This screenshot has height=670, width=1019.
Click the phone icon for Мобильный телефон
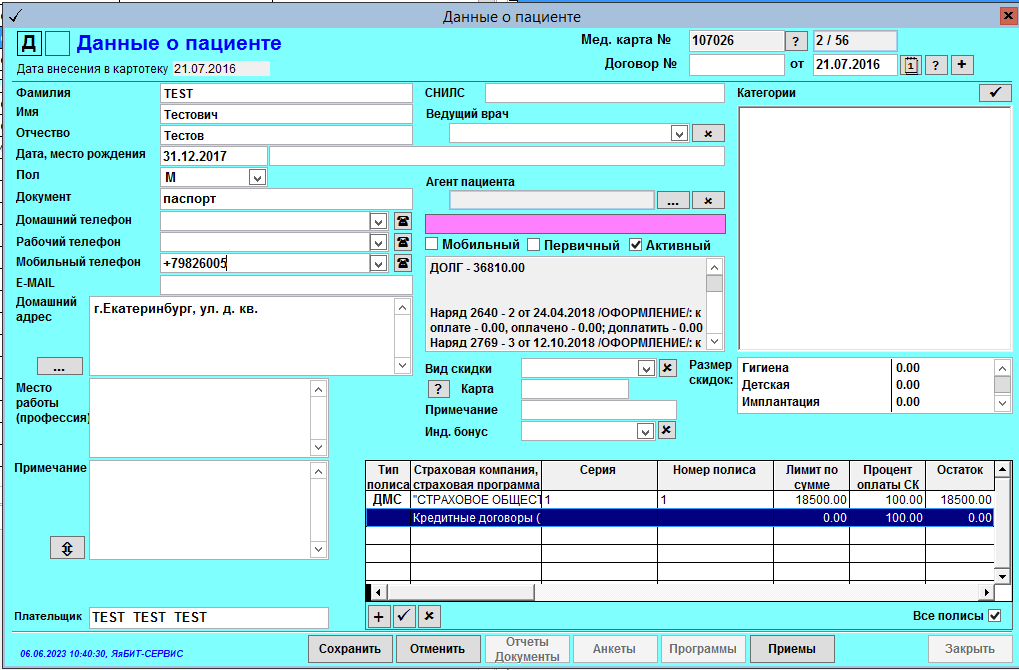pyautogui.click(x=402, y=263)
